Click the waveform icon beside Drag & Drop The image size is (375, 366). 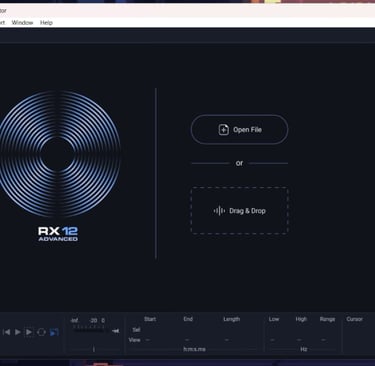coord(219,211)
